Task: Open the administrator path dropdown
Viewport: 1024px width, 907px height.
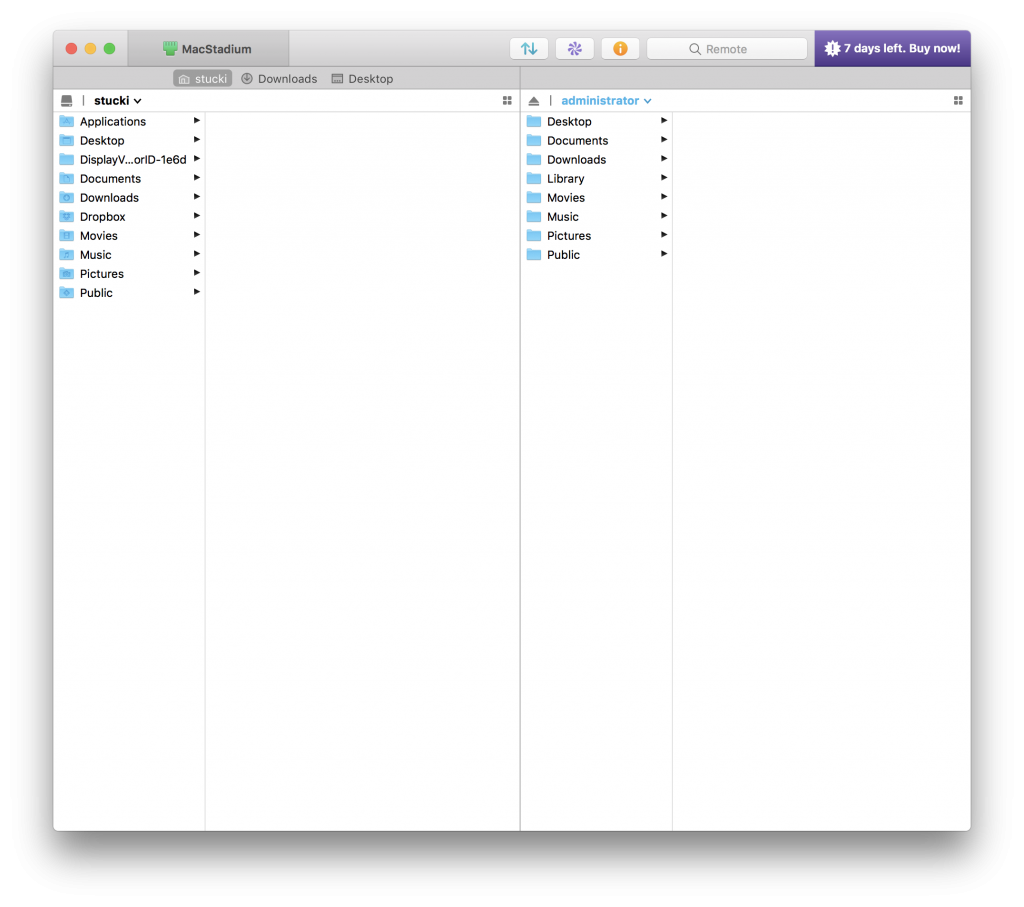Action: (x=606, y=101)
